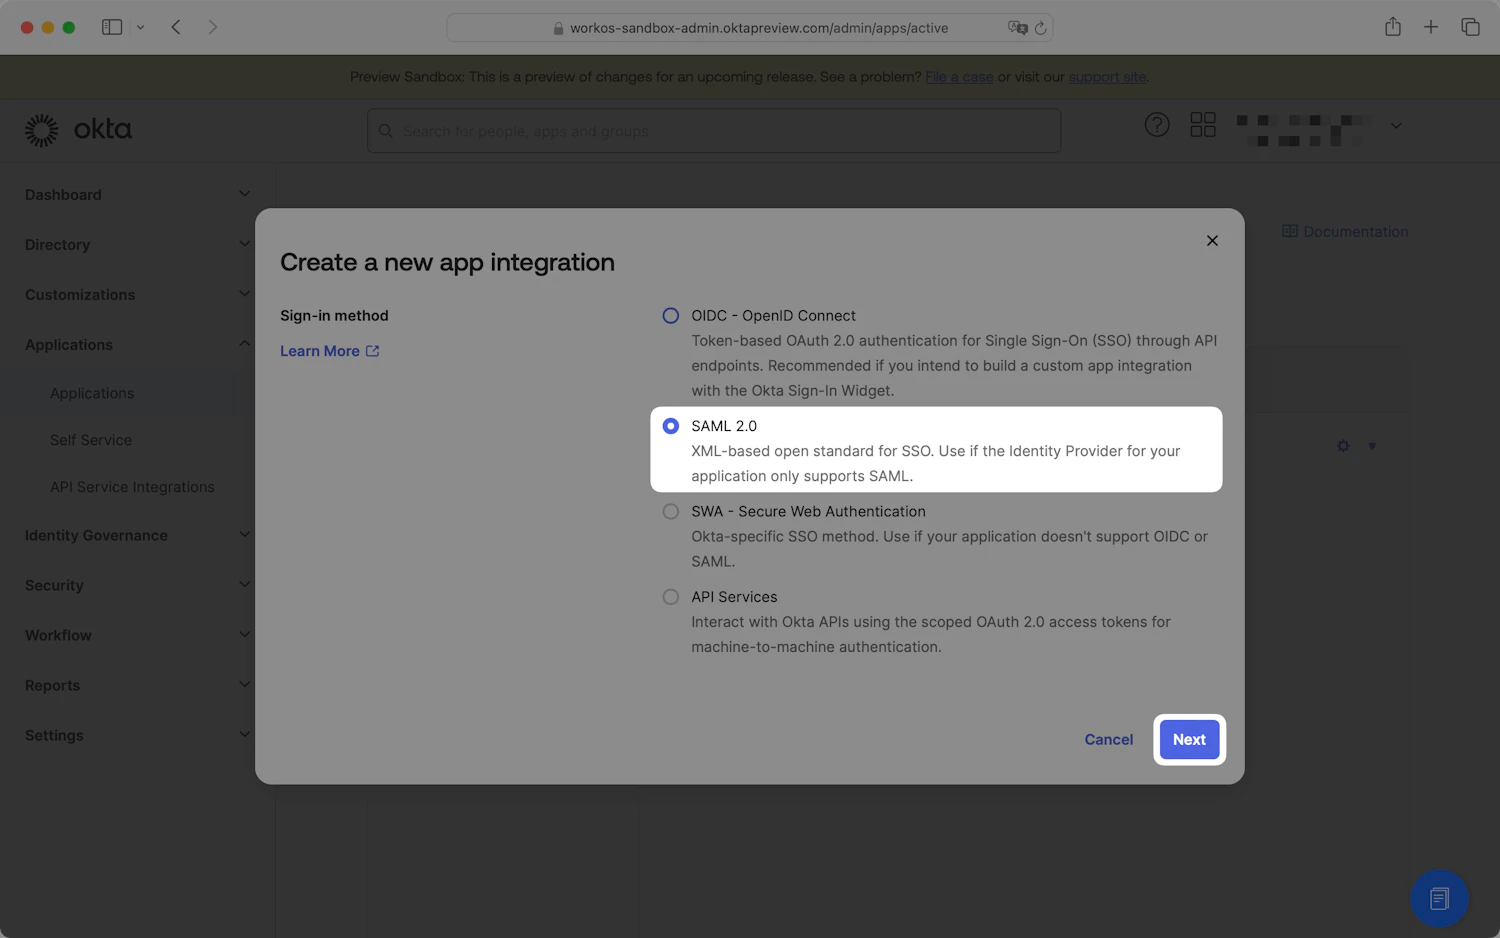Click the translate icon in address bar

(x=1017, y=28)
